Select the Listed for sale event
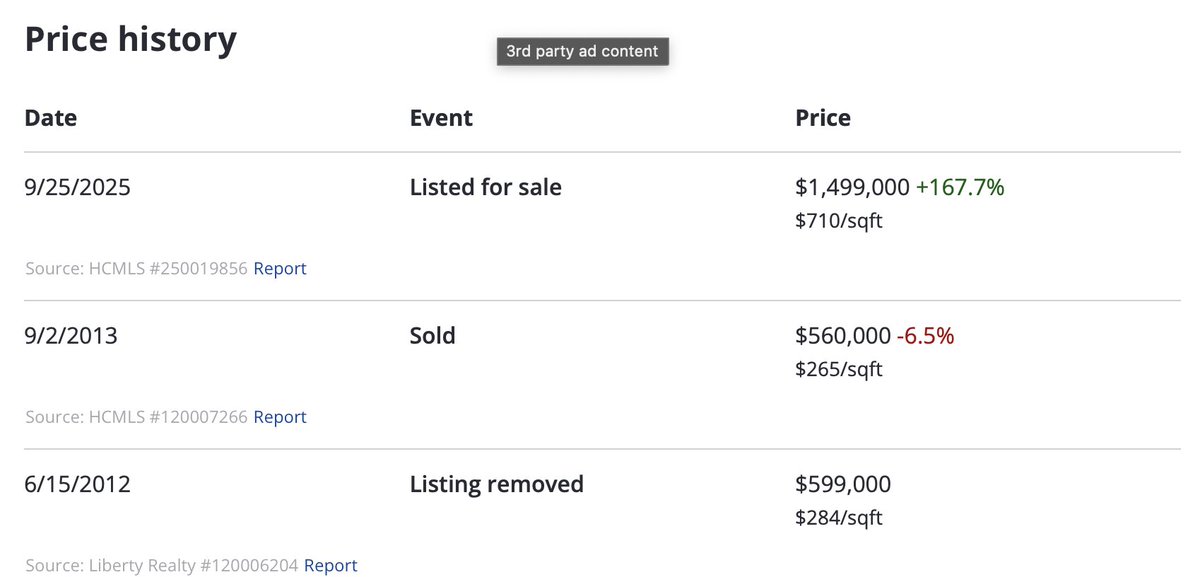1200x577 pixels. [486, 187]
